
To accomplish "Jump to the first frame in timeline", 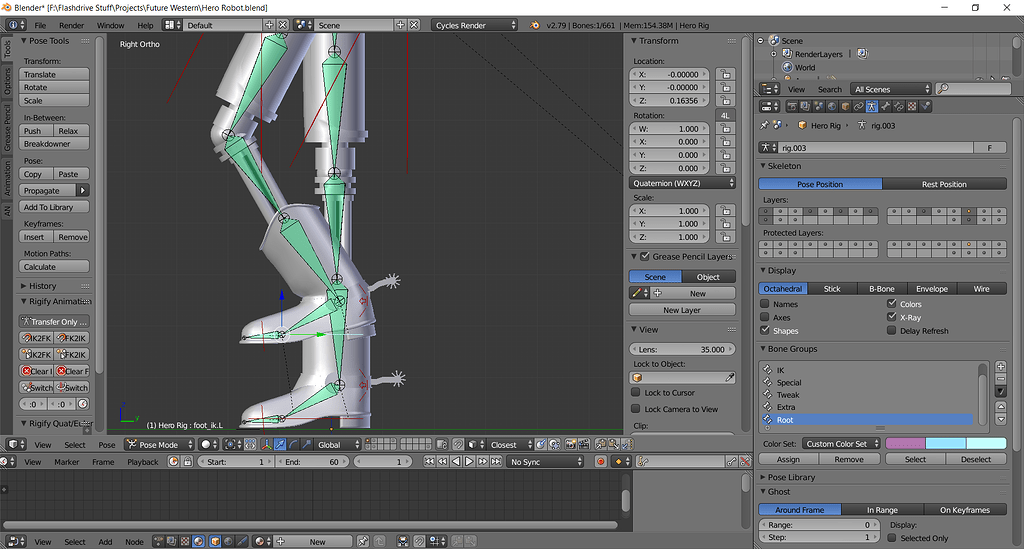I will point(429,462).
